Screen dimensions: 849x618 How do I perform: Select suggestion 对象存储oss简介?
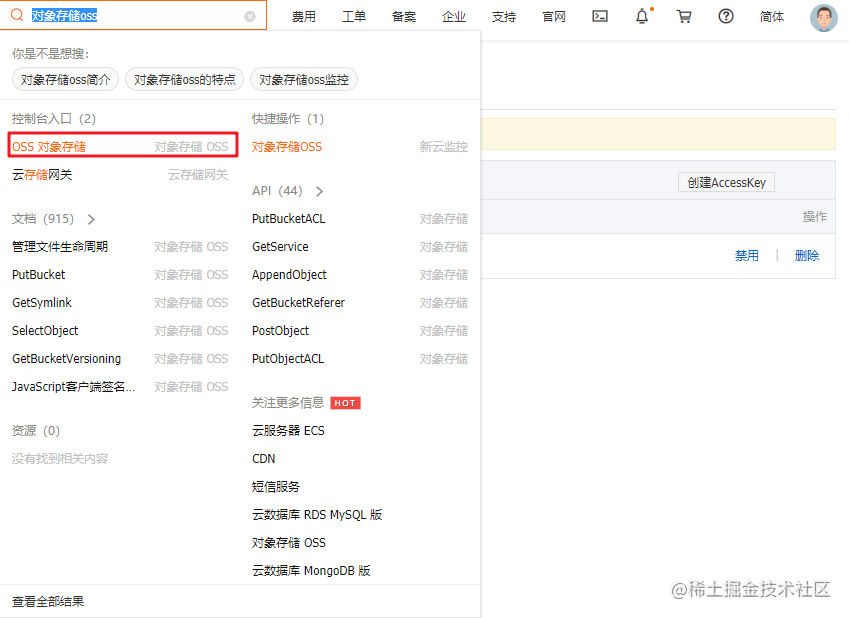[x=66, y=80]
